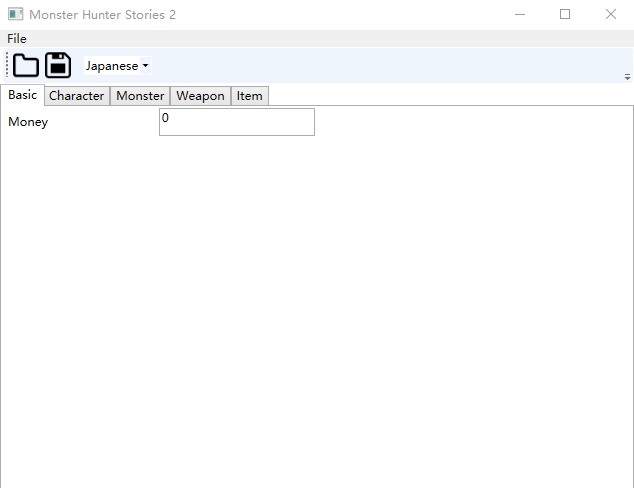Switch to the Basic tab
634x488 pixels.
23,95
